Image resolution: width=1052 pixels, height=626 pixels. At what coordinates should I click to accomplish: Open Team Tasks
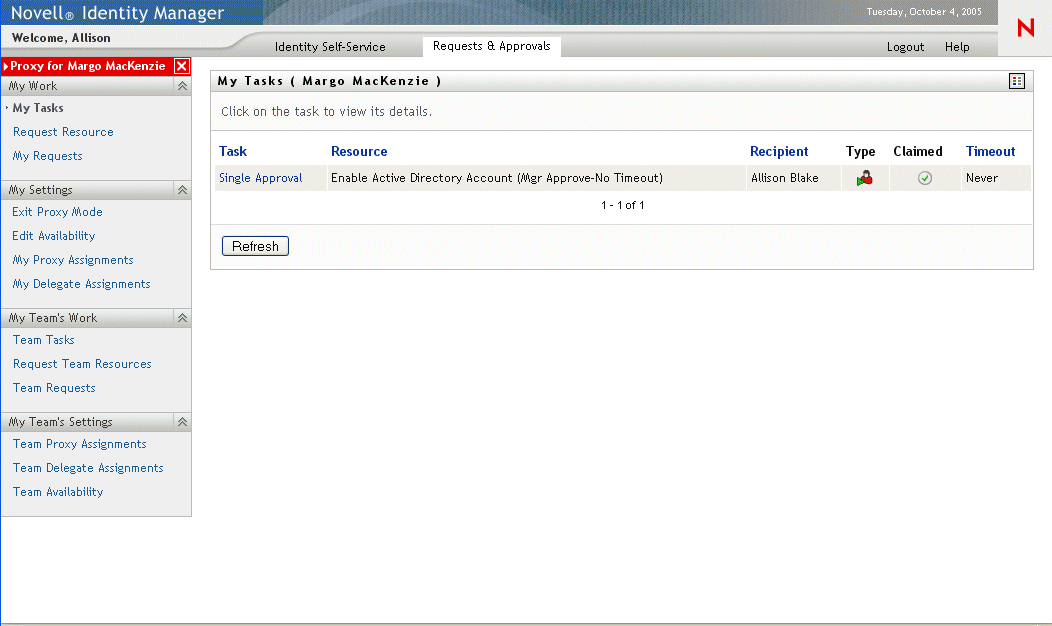click(44, 340)
